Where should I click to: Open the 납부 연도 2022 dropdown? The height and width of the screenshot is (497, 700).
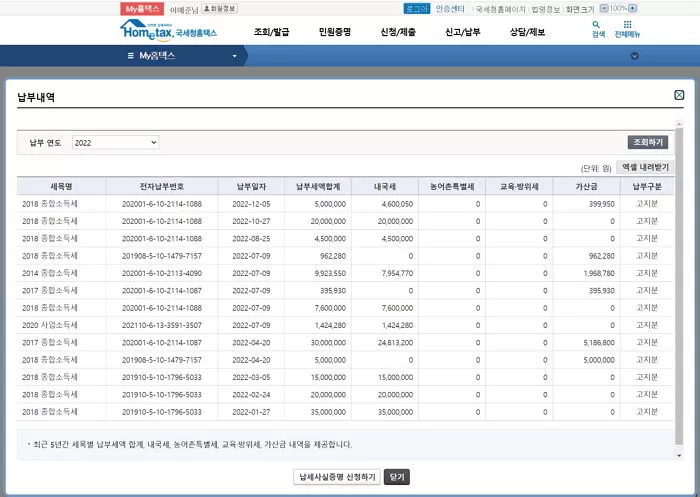click(115, 142)
